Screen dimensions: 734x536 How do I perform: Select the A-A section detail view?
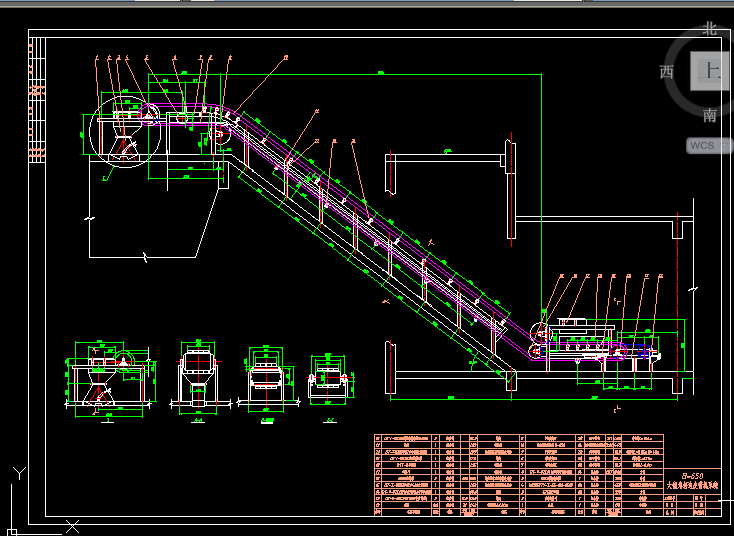tap(199, 381)
